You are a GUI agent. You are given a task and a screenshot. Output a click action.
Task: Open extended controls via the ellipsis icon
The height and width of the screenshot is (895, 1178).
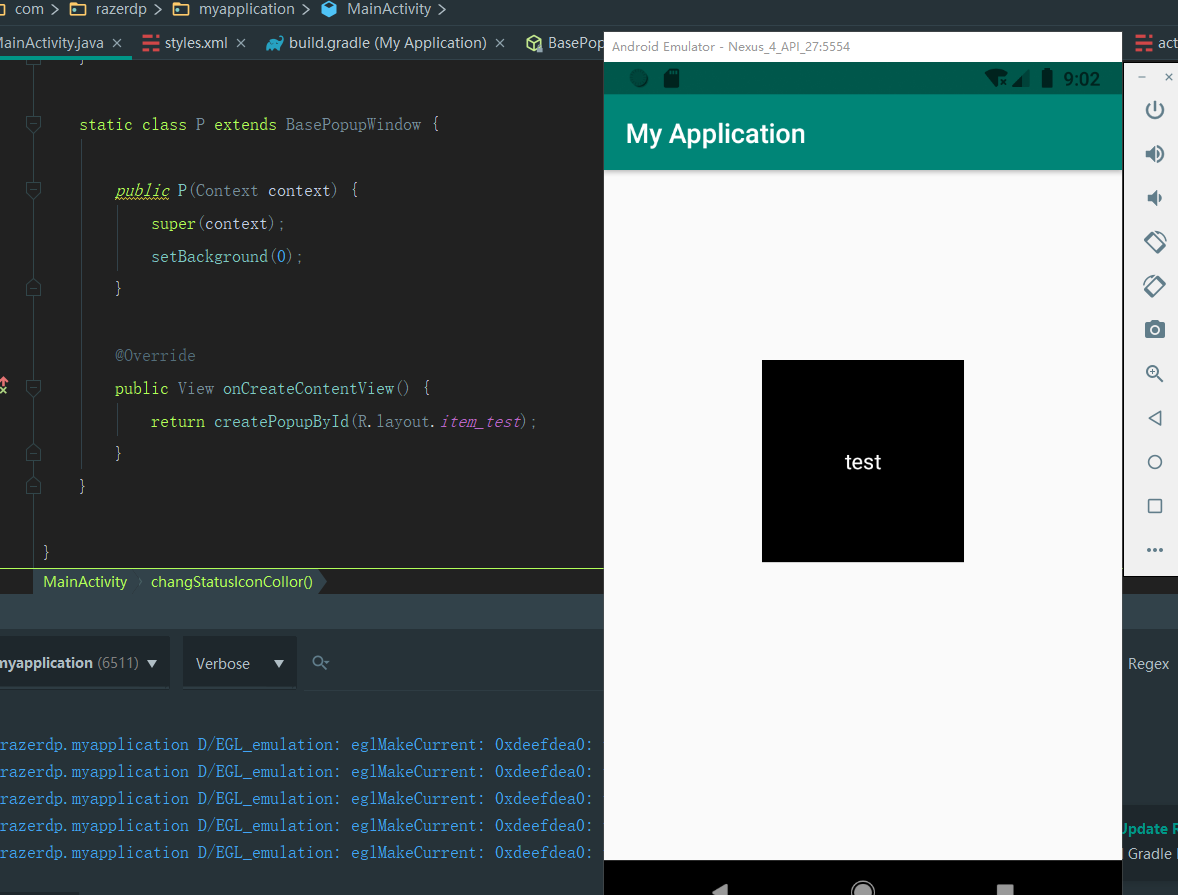tap(1154, 549)
